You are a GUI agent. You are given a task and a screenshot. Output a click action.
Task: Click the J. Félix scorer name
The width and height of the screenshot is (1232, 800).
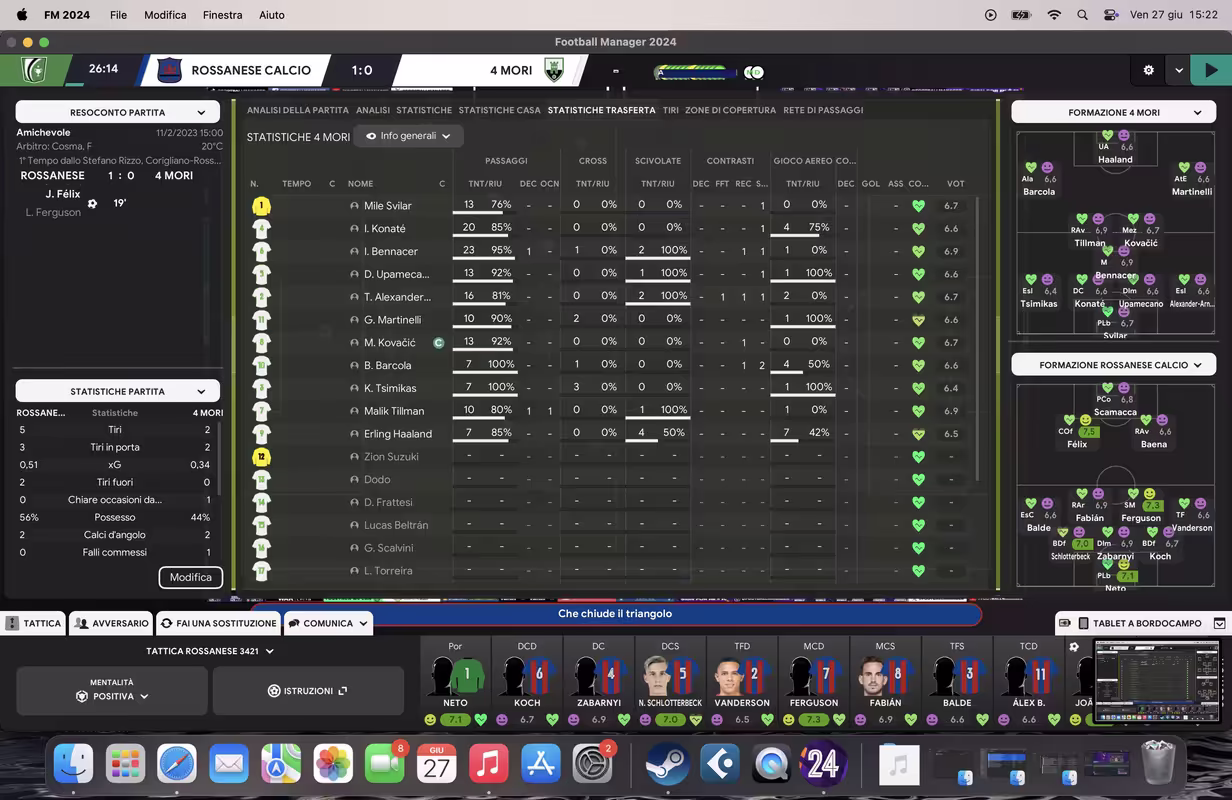coord(63,194)
